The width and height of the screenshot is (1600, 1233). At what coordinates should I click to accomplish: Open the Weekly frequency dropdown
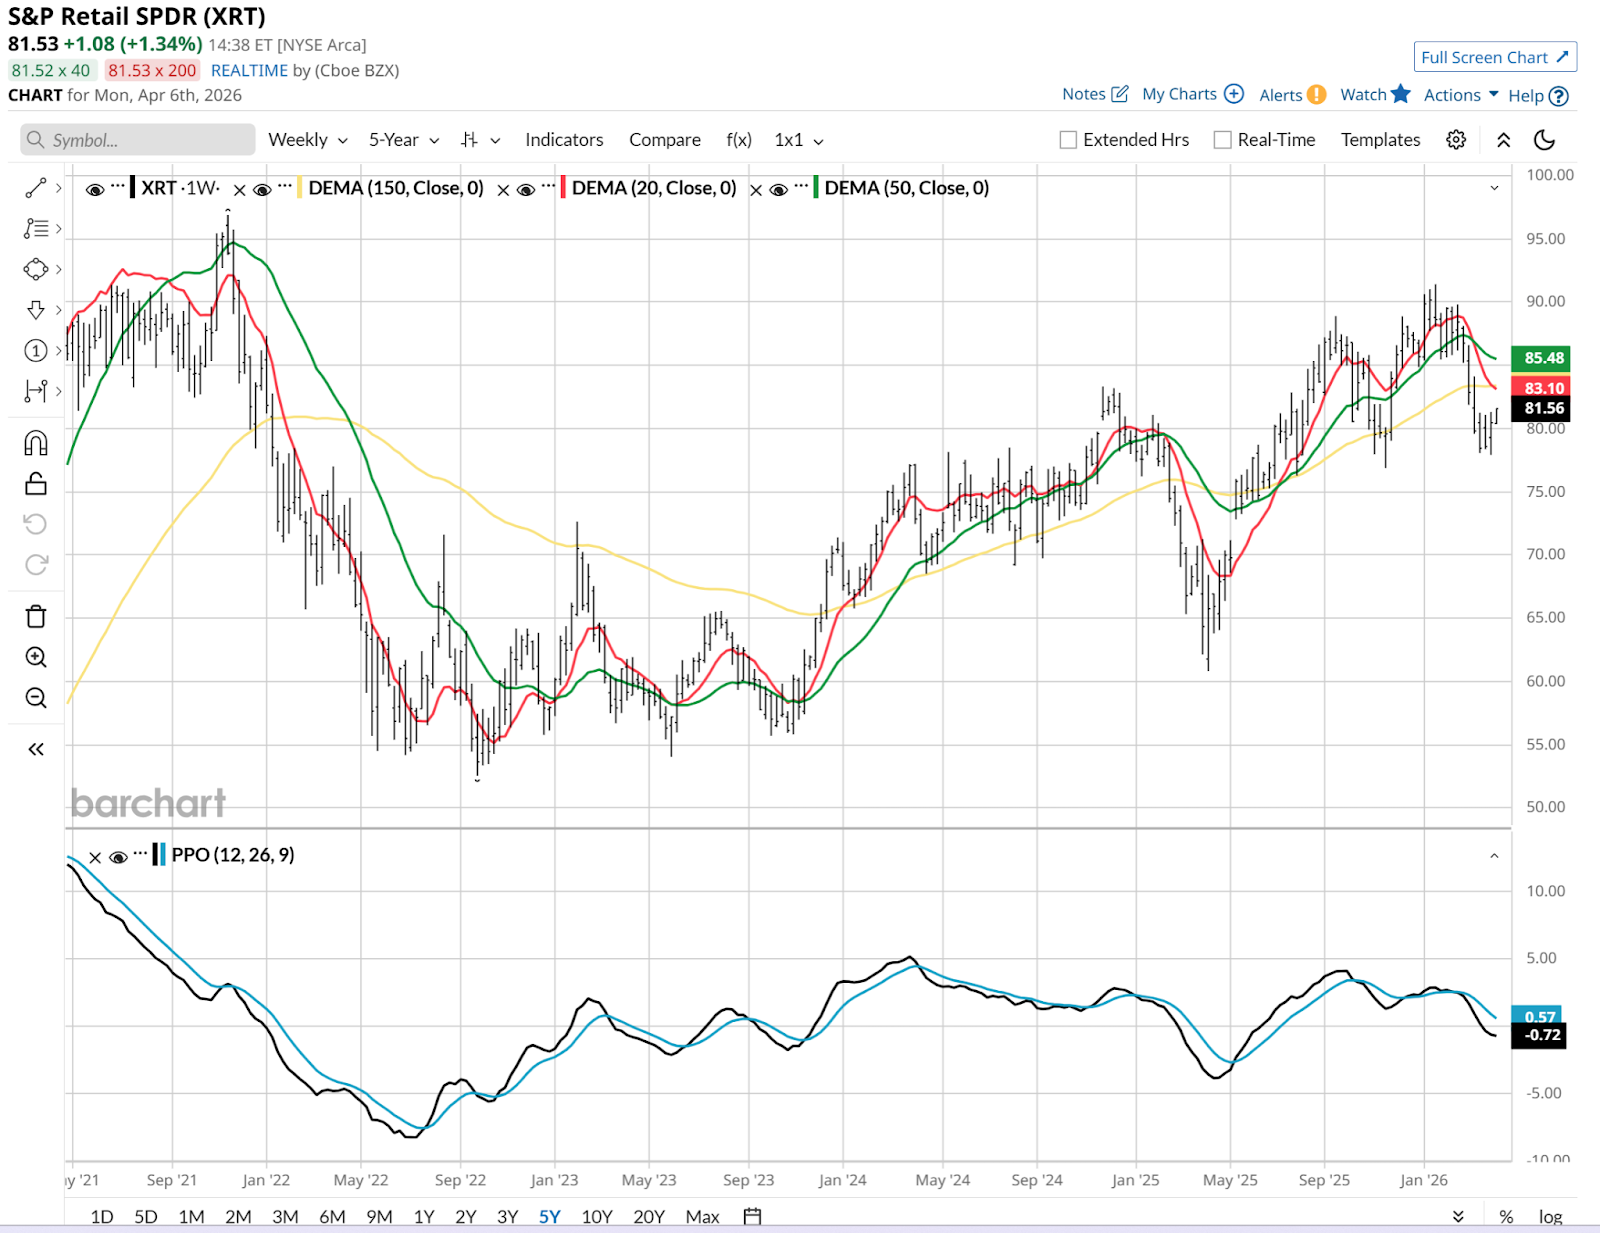[307, 140]
